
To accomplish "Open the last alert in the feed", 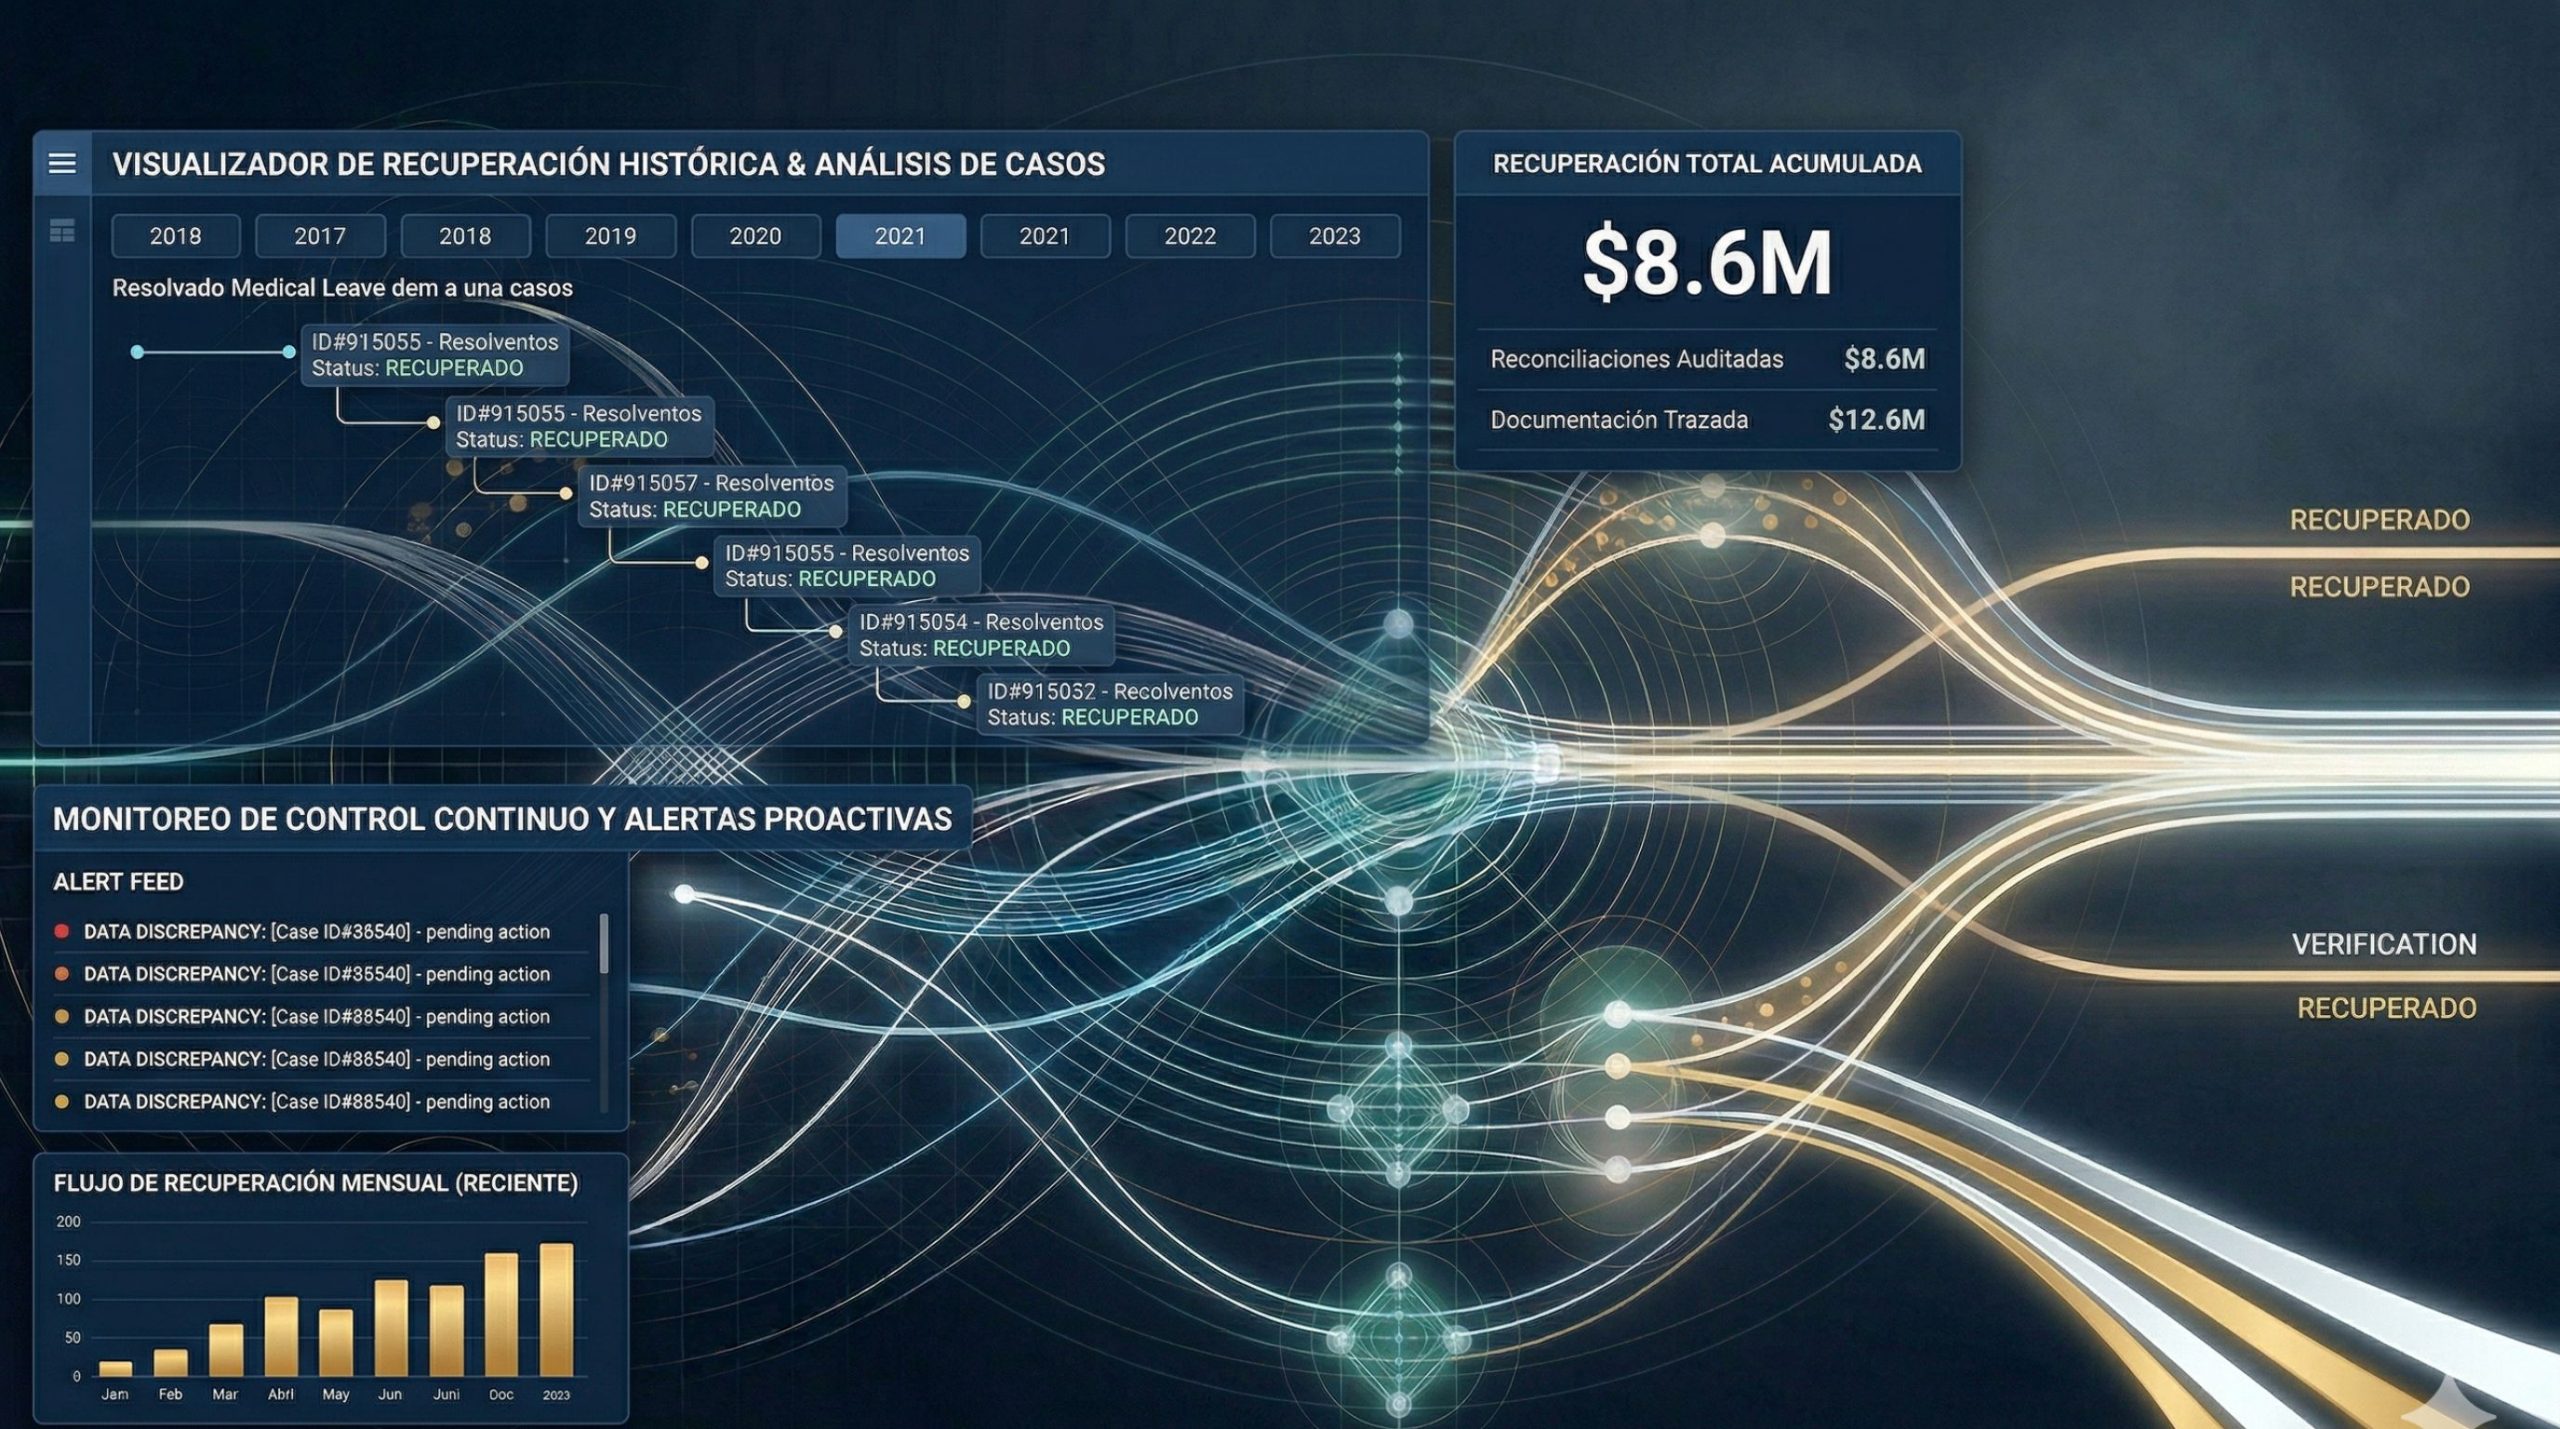I will pos(316,1101).
